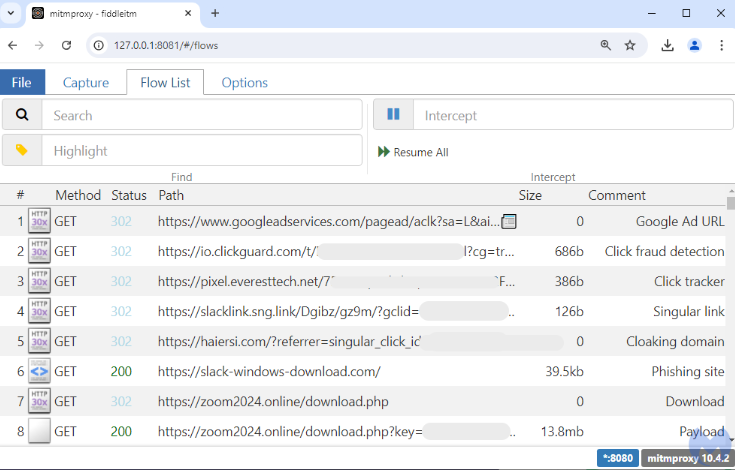This screenshot has height=470, width=735.
Task: Close the mitmproxy browser tab
Action: (x=188, y=13)
